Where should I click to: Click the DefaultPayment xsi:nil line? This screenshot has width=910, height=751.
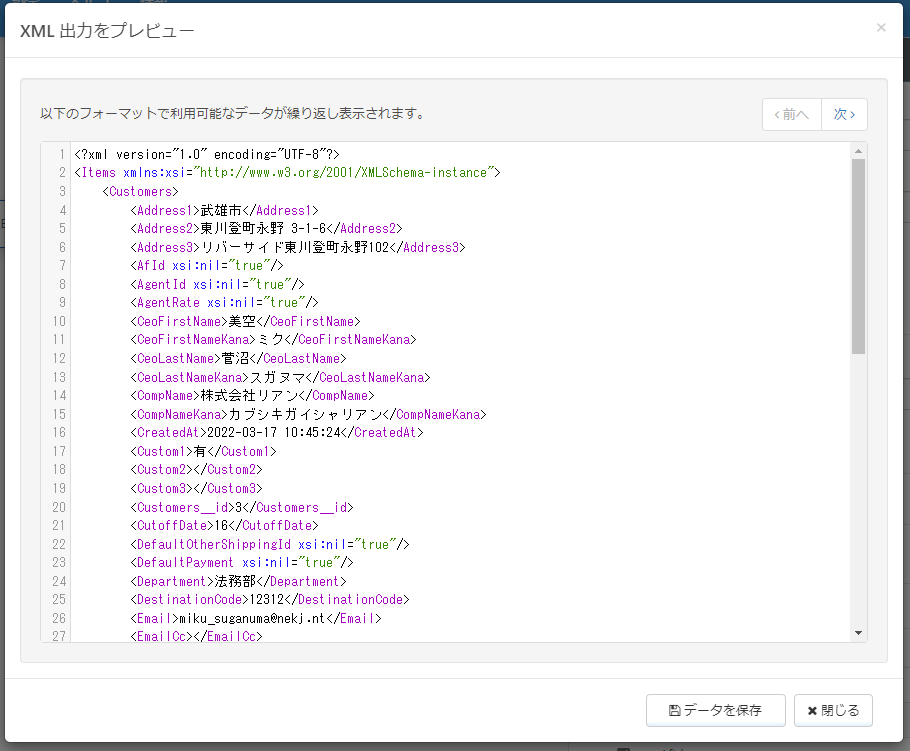pos(242,562)
